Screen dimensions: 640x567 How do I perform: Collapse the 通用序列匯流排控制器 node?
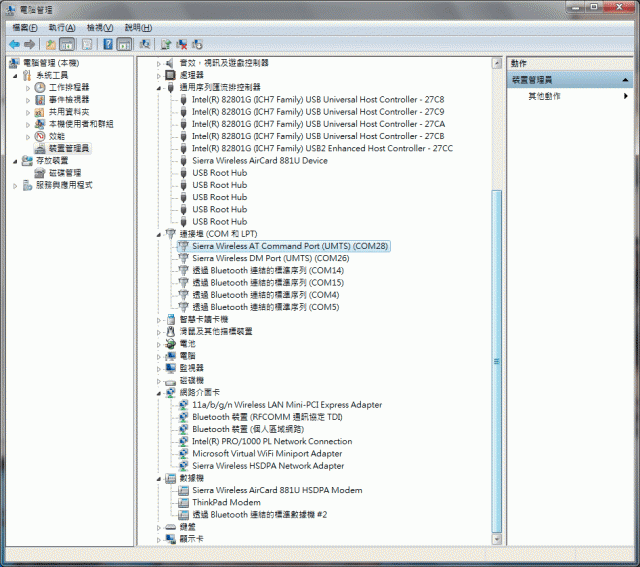pos(159,88)
